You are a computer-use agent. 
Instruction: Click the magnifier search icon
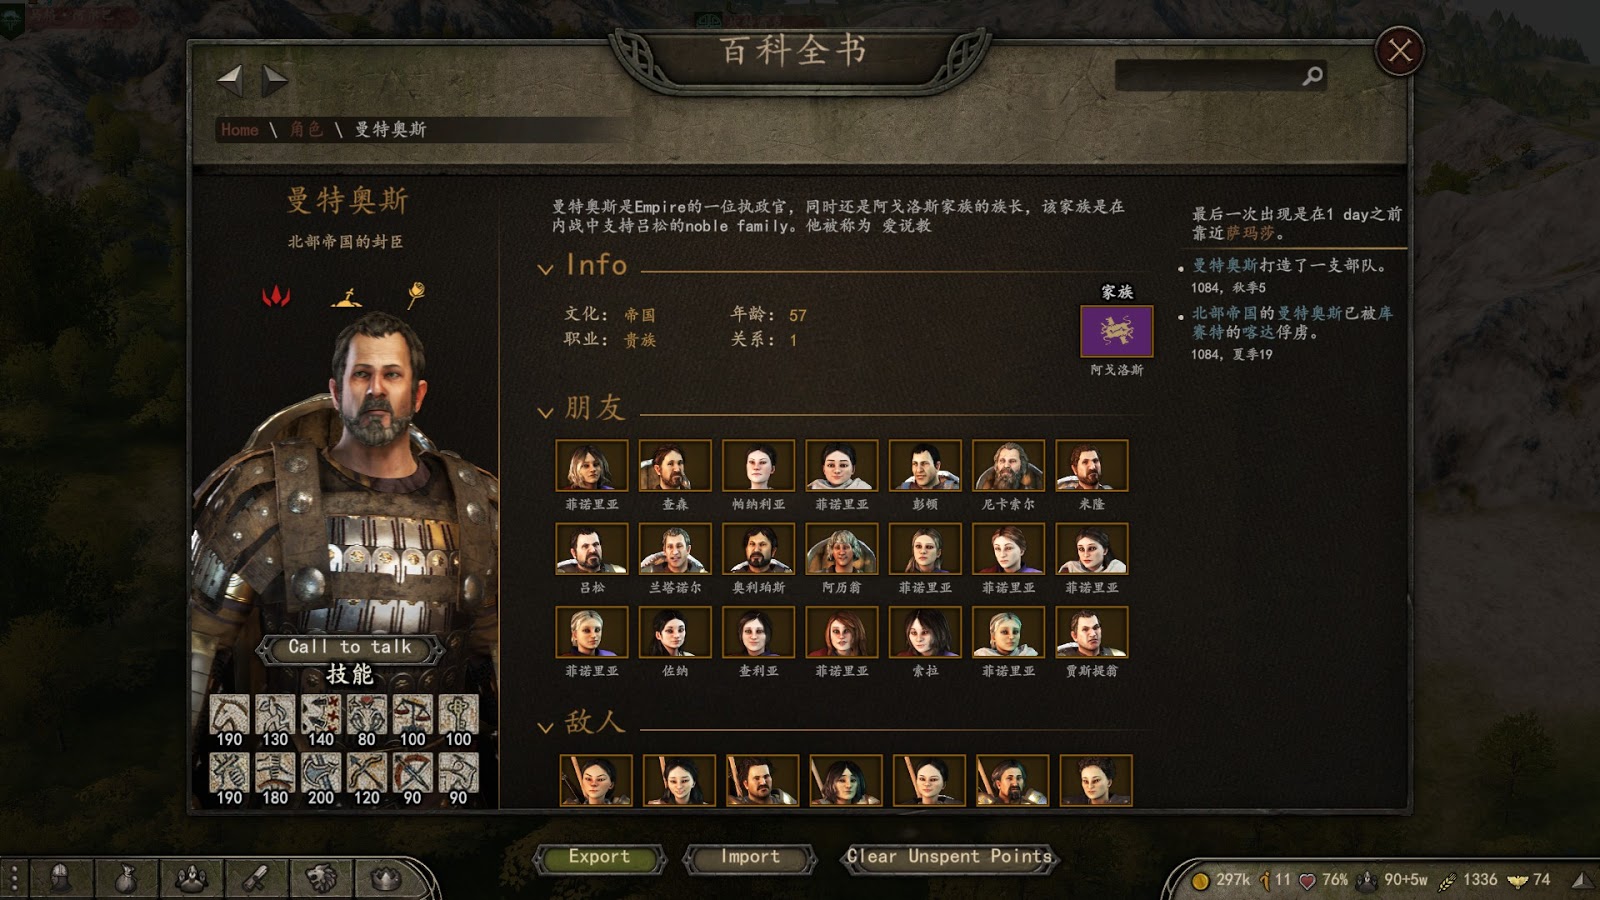1312,76
